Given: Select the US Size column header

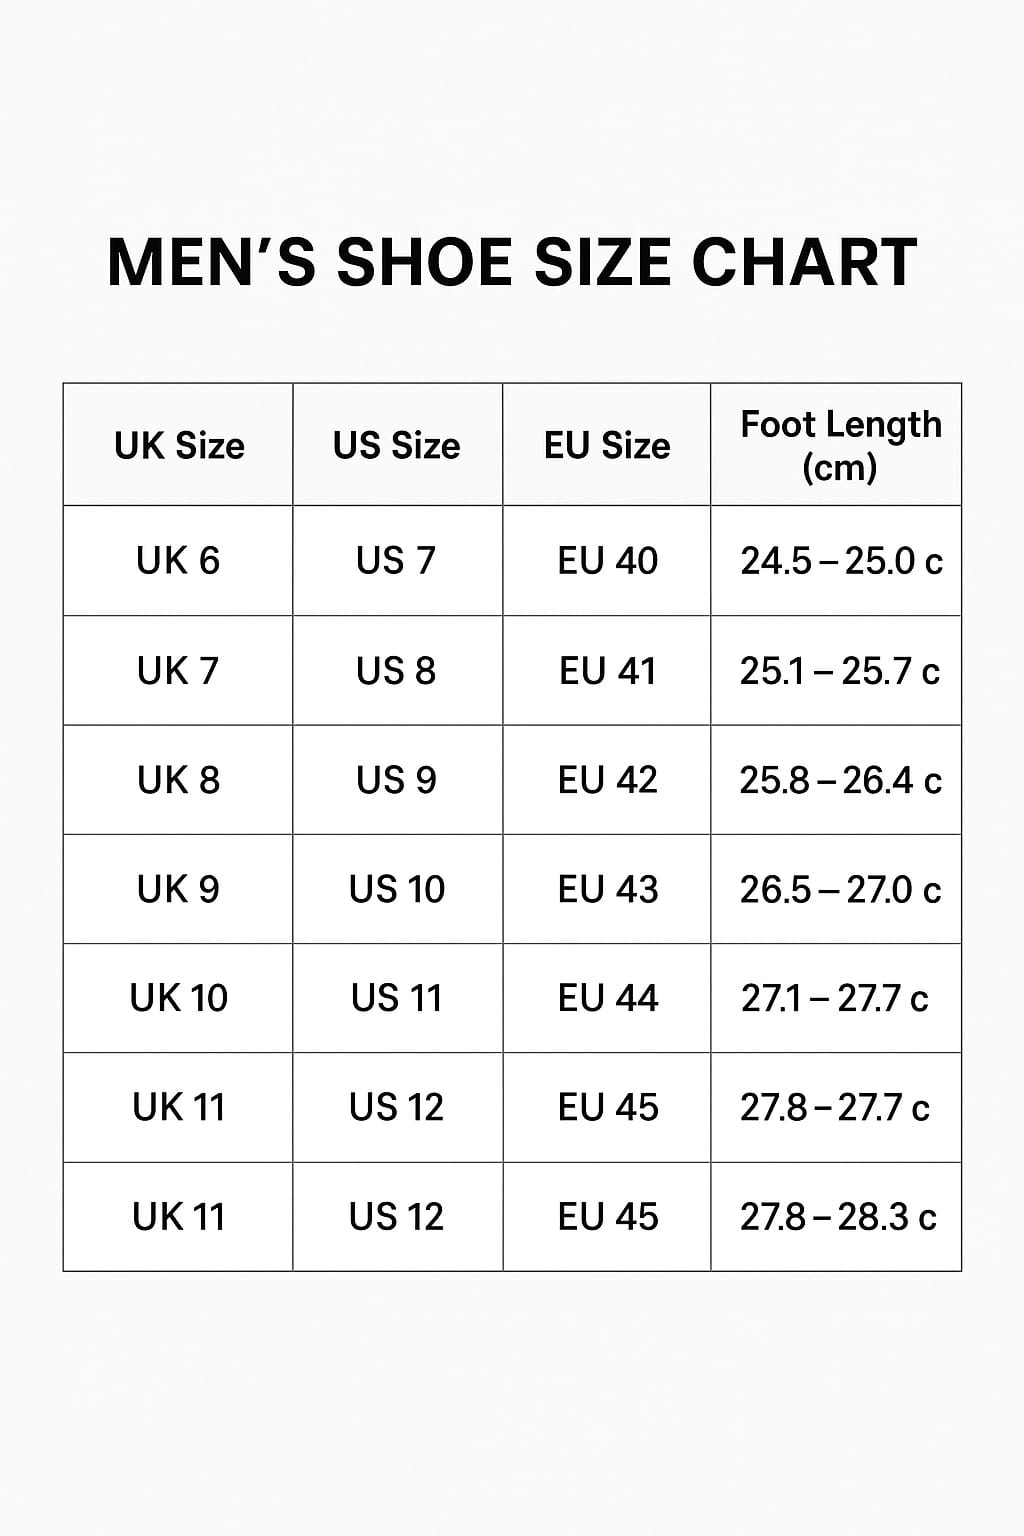Looking at the screenshot, I should 397,445.
